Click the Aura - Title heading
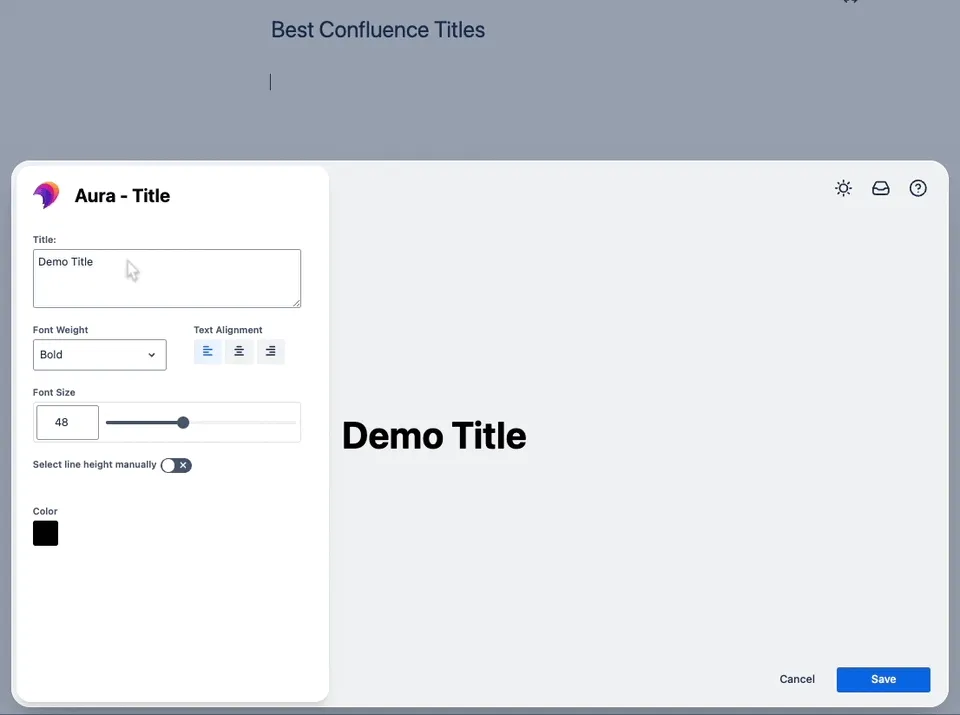The width and height of the screenshot is (960, 715). tap(122, 196)
